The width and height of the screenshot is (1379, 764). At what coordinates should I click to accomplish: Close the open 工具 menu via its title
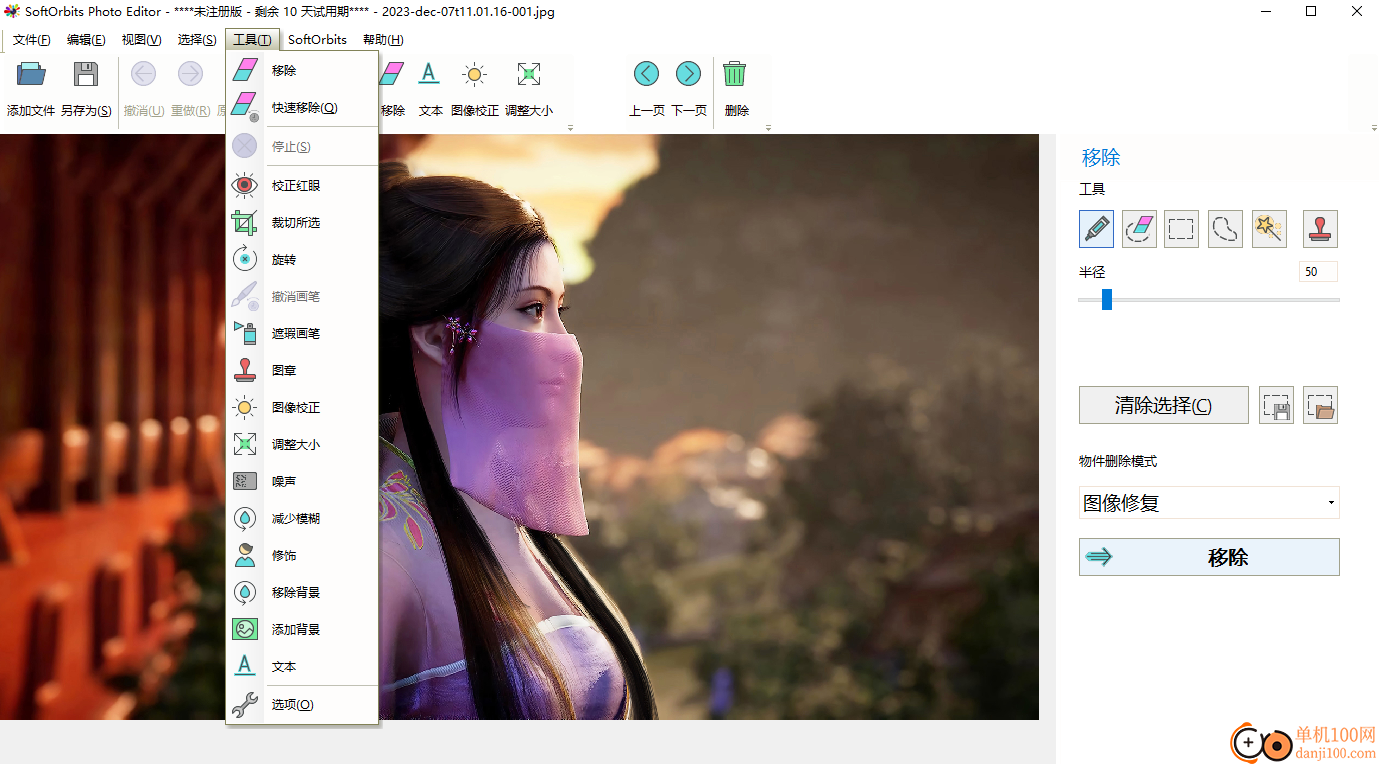click(x=252, y=40)
